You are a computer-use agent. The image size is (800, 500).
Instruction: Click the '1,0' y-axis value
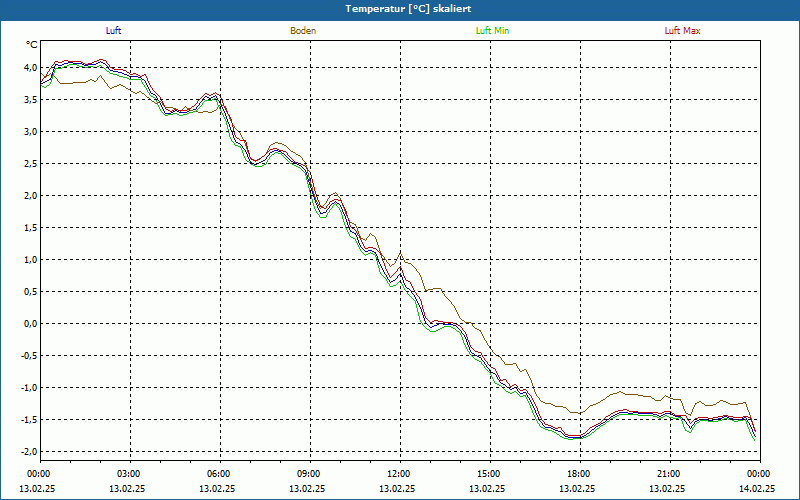(30, 260)
